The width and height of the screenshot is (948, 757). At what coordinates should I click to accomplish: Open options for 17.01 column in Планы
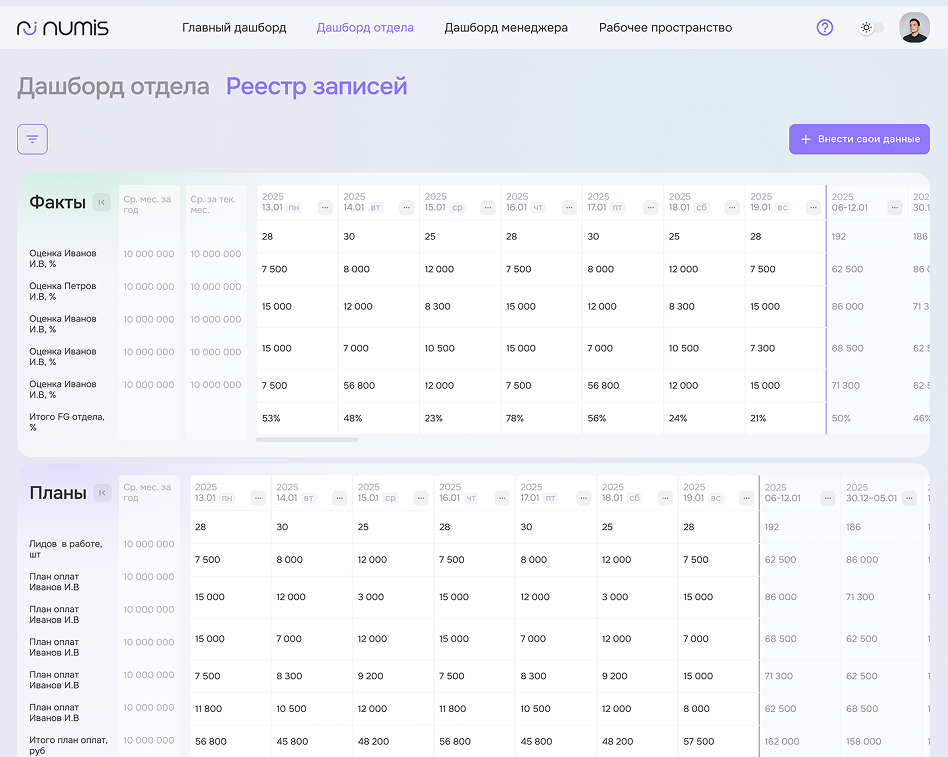pyautogui.click(x=584, y=498)
